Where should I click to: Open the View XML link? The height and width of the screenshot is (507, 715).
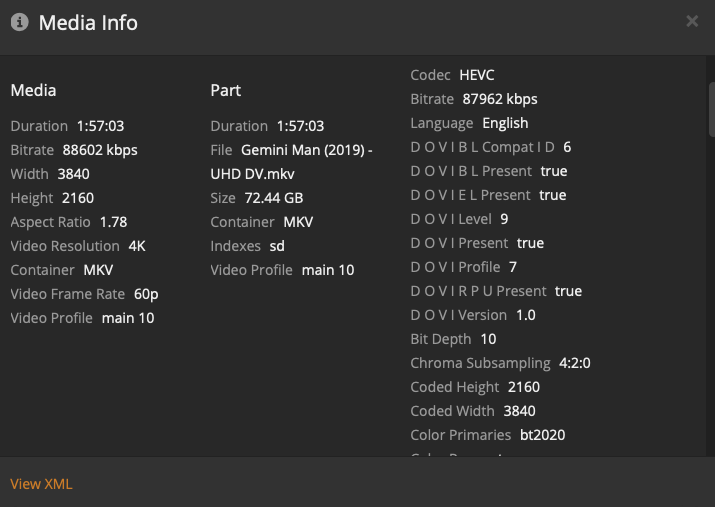(x=41, y=484)
